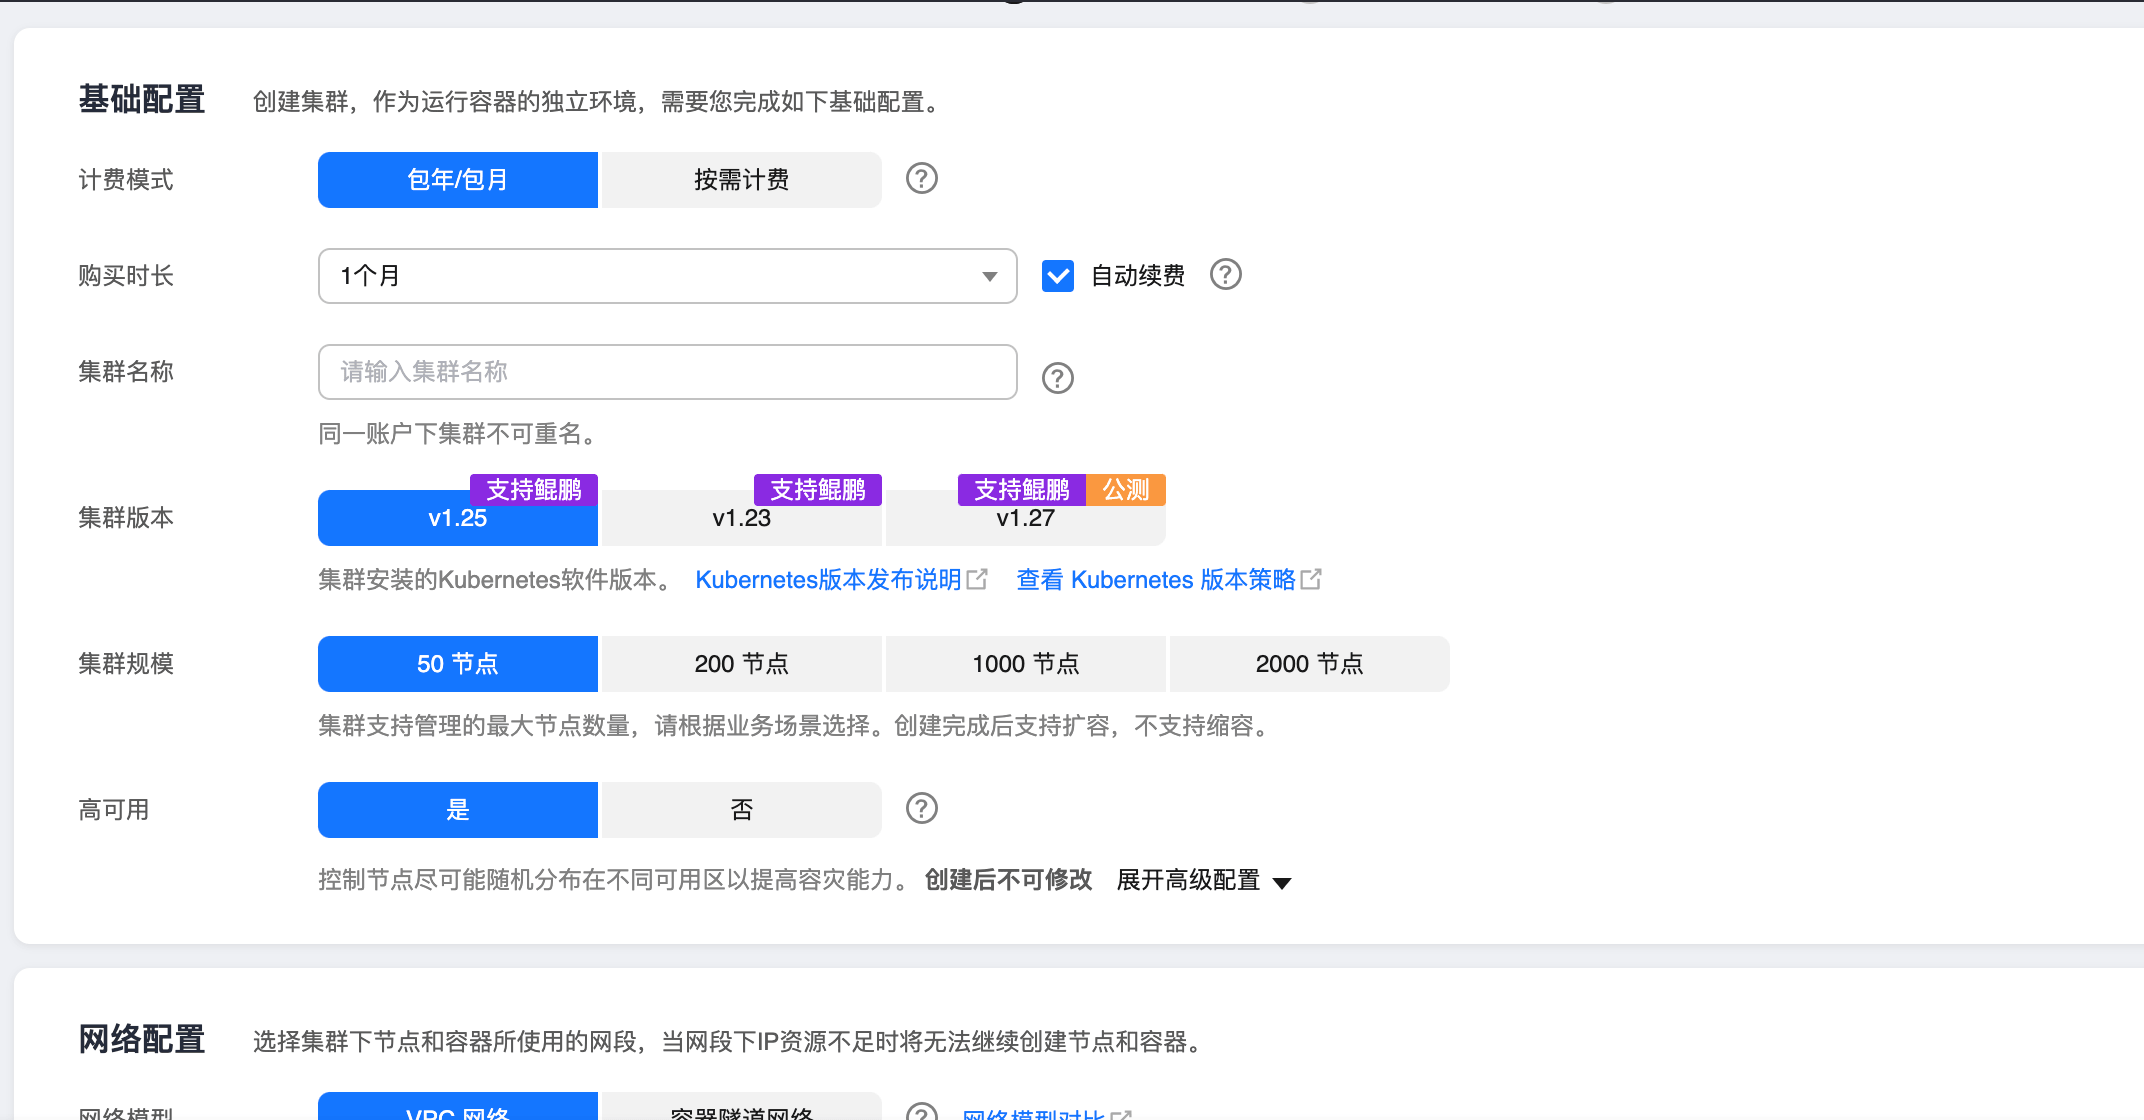
Task: Select 按需计费 billing mode
Action: [740, 179]
